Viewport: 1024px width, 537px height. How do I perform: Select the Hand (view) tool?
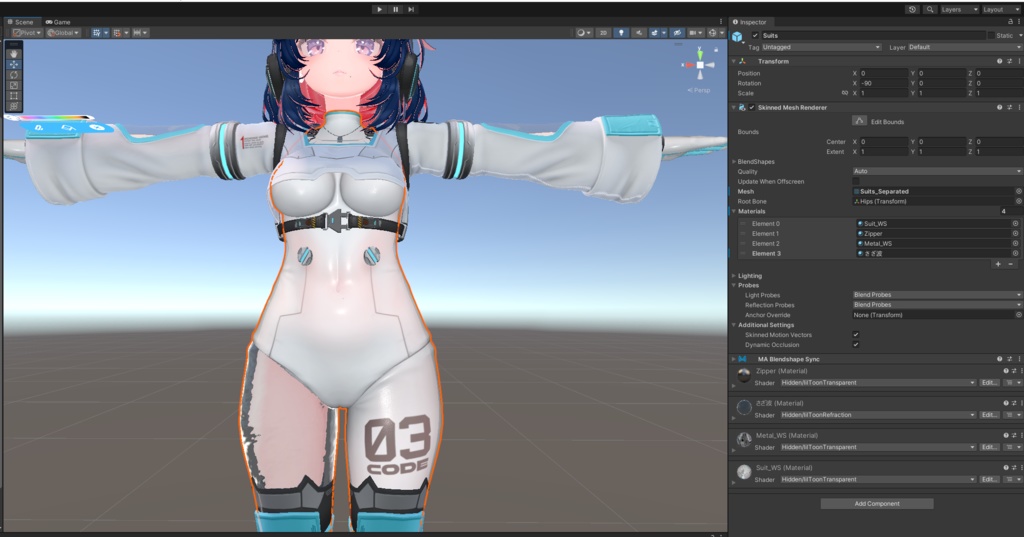click(14, 54)
